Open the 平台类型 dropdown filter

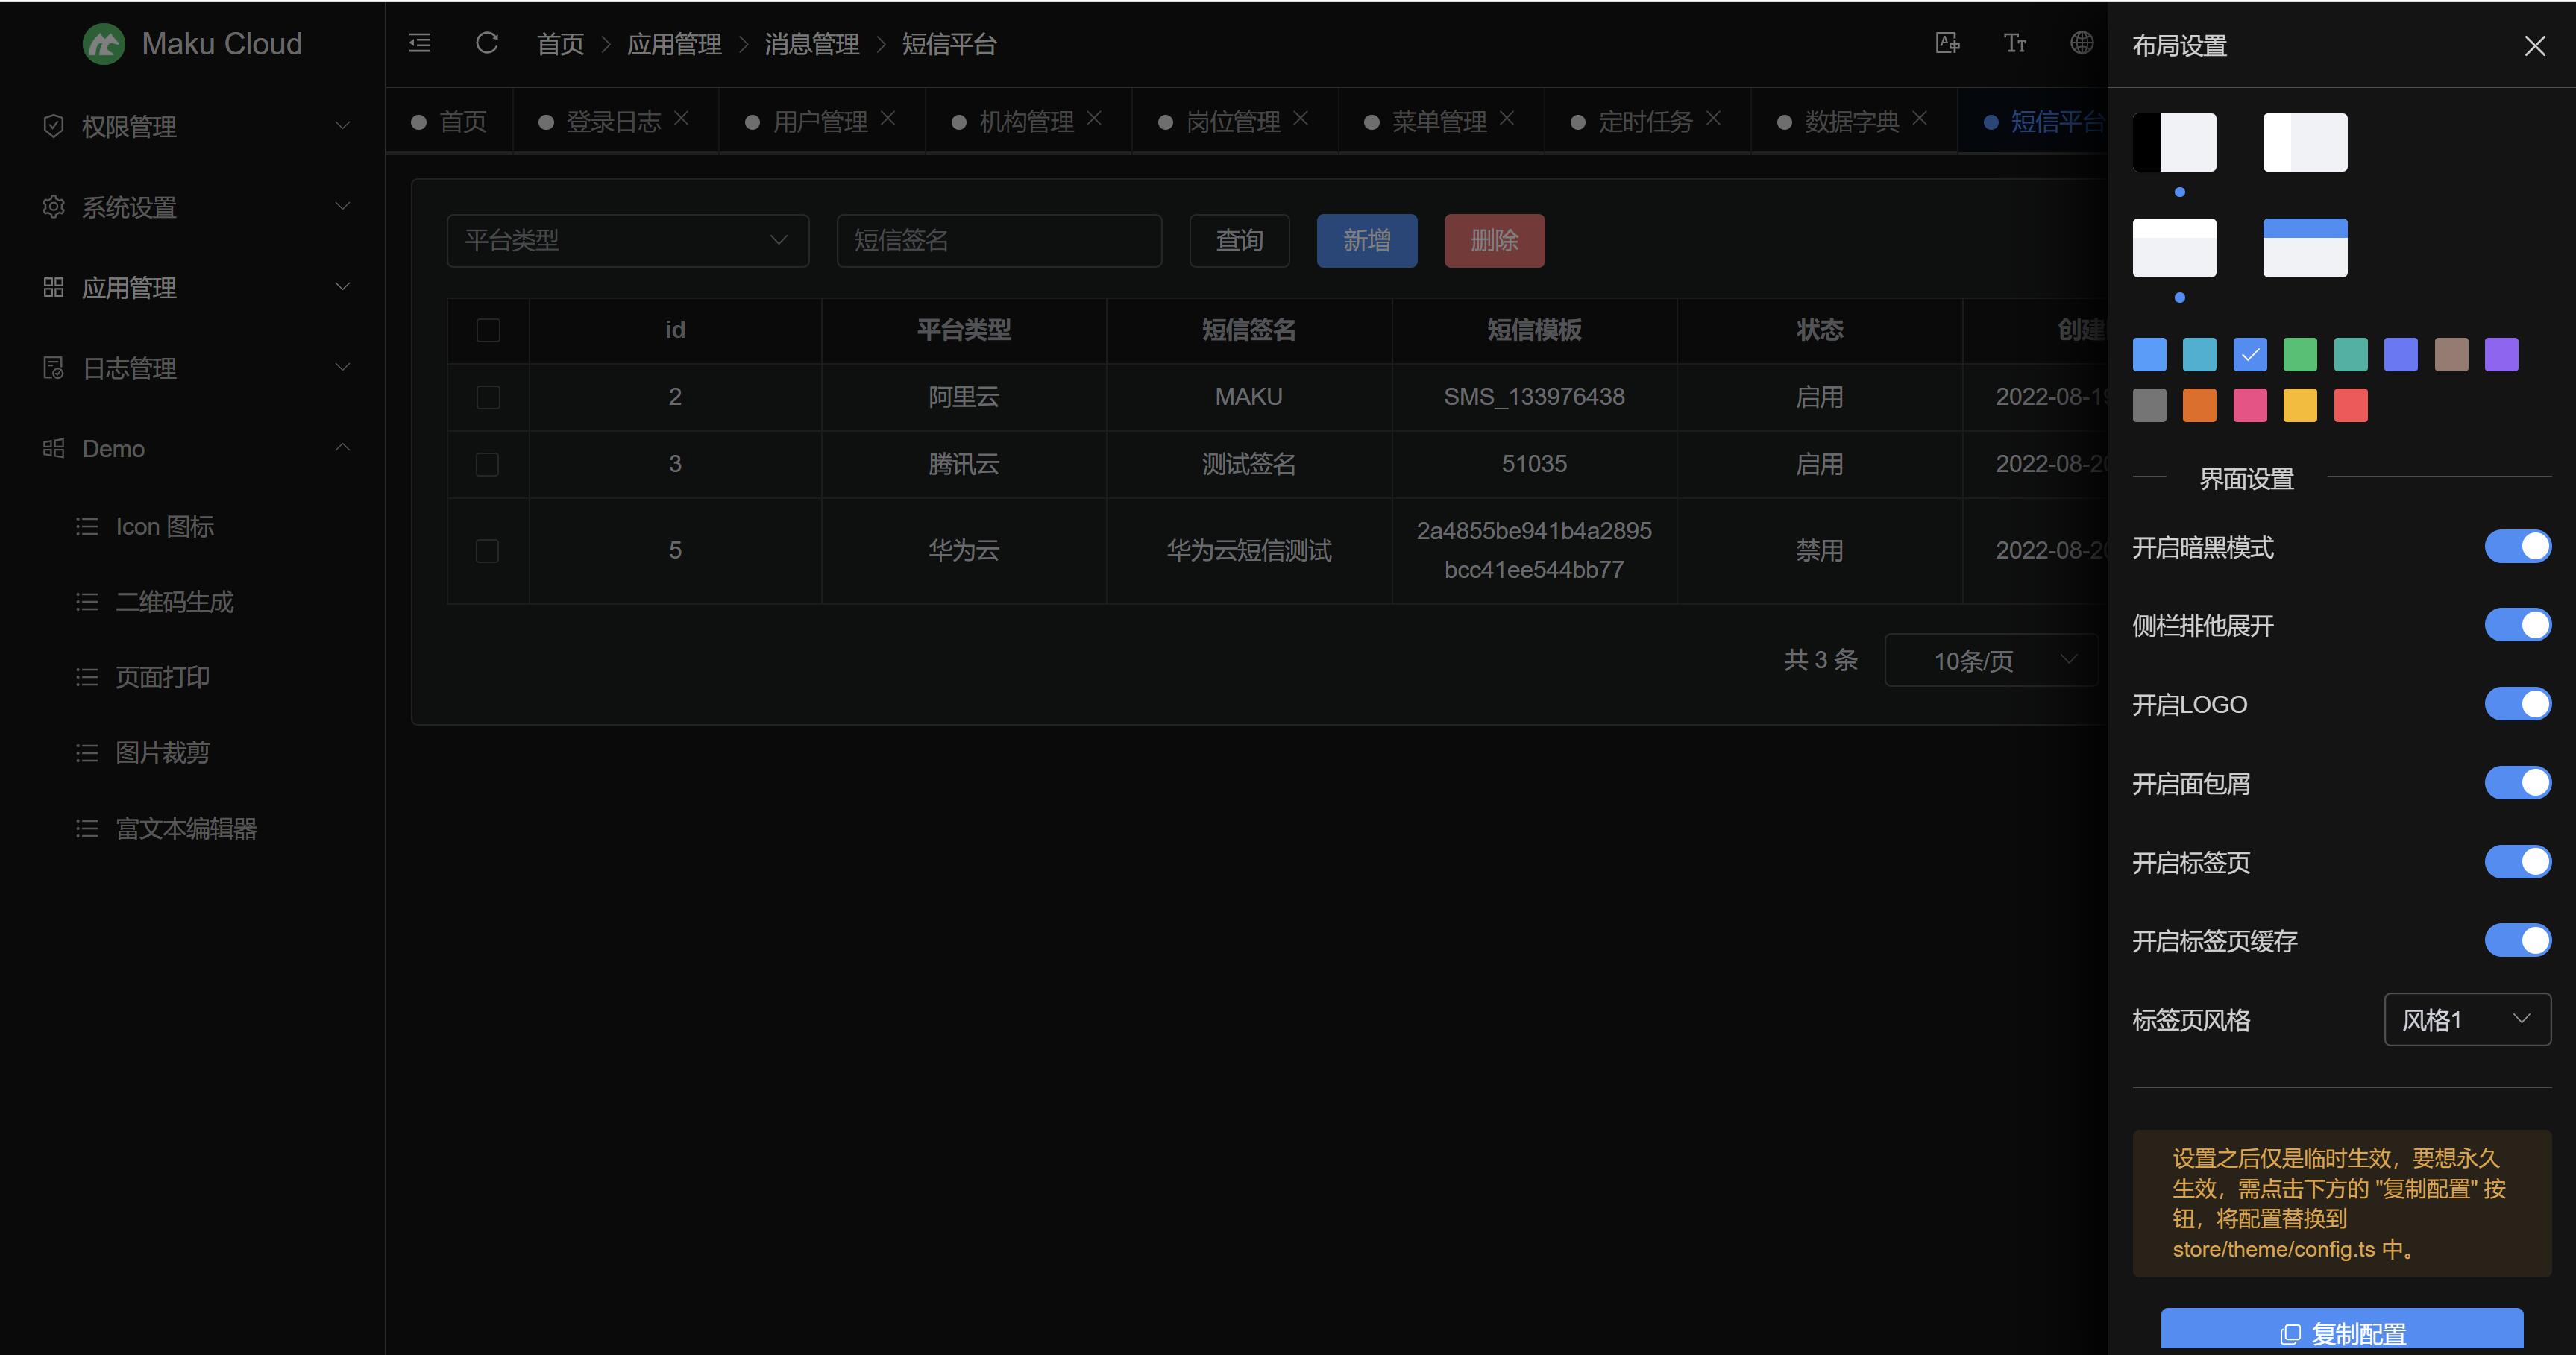click(627, 240)
